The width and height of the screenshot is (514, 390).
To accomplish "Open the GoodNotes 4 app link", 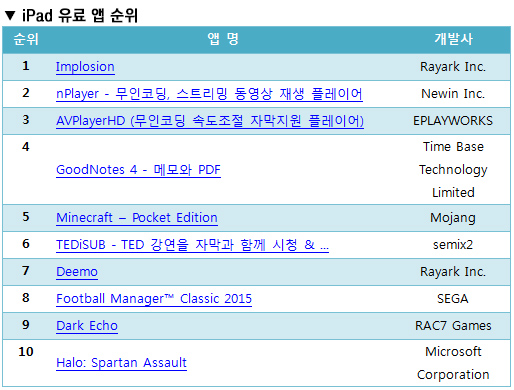I will (138, 170).
